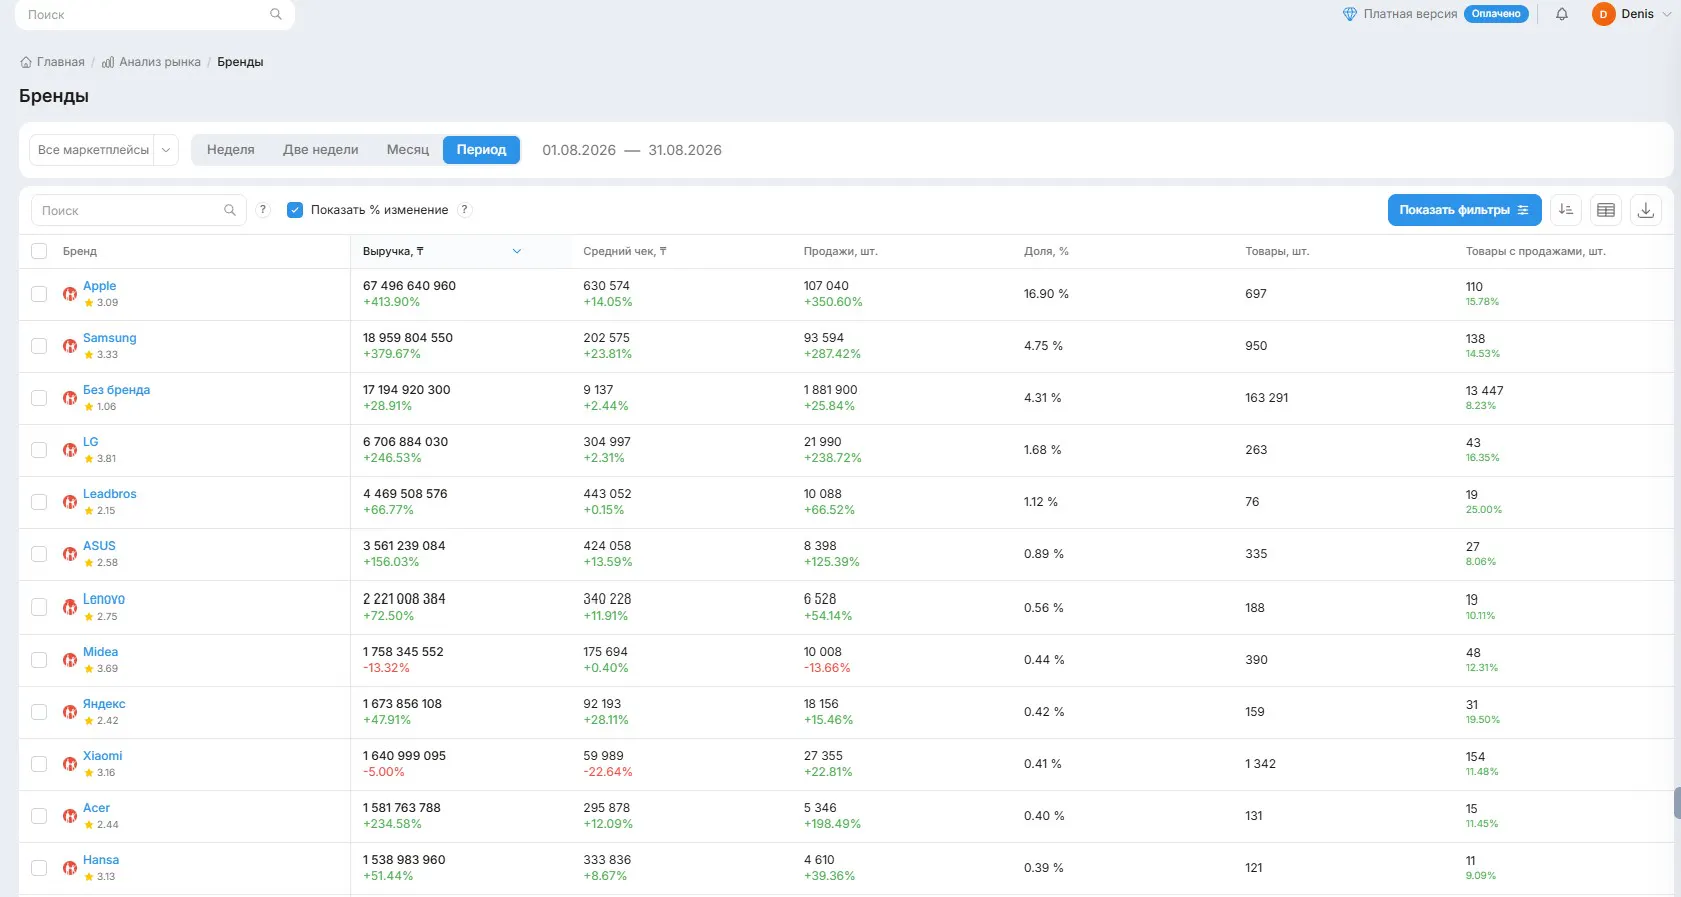The width and height of the screenshot is (1681, 897).
Task: Click the marketplace icon beside Hansa
Action: tap(70, 868)
